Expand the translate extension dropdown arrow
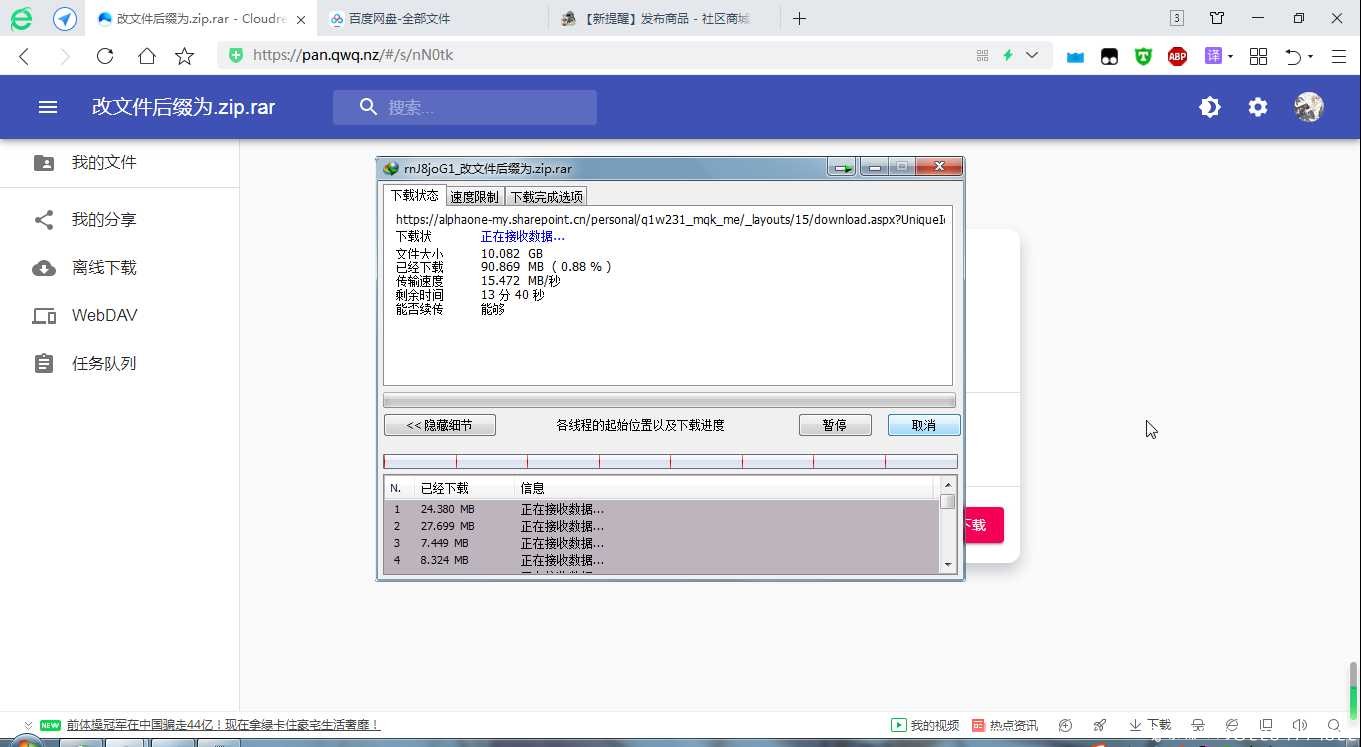Screen dimensions: 1361x747 [x=1230, y=57]
